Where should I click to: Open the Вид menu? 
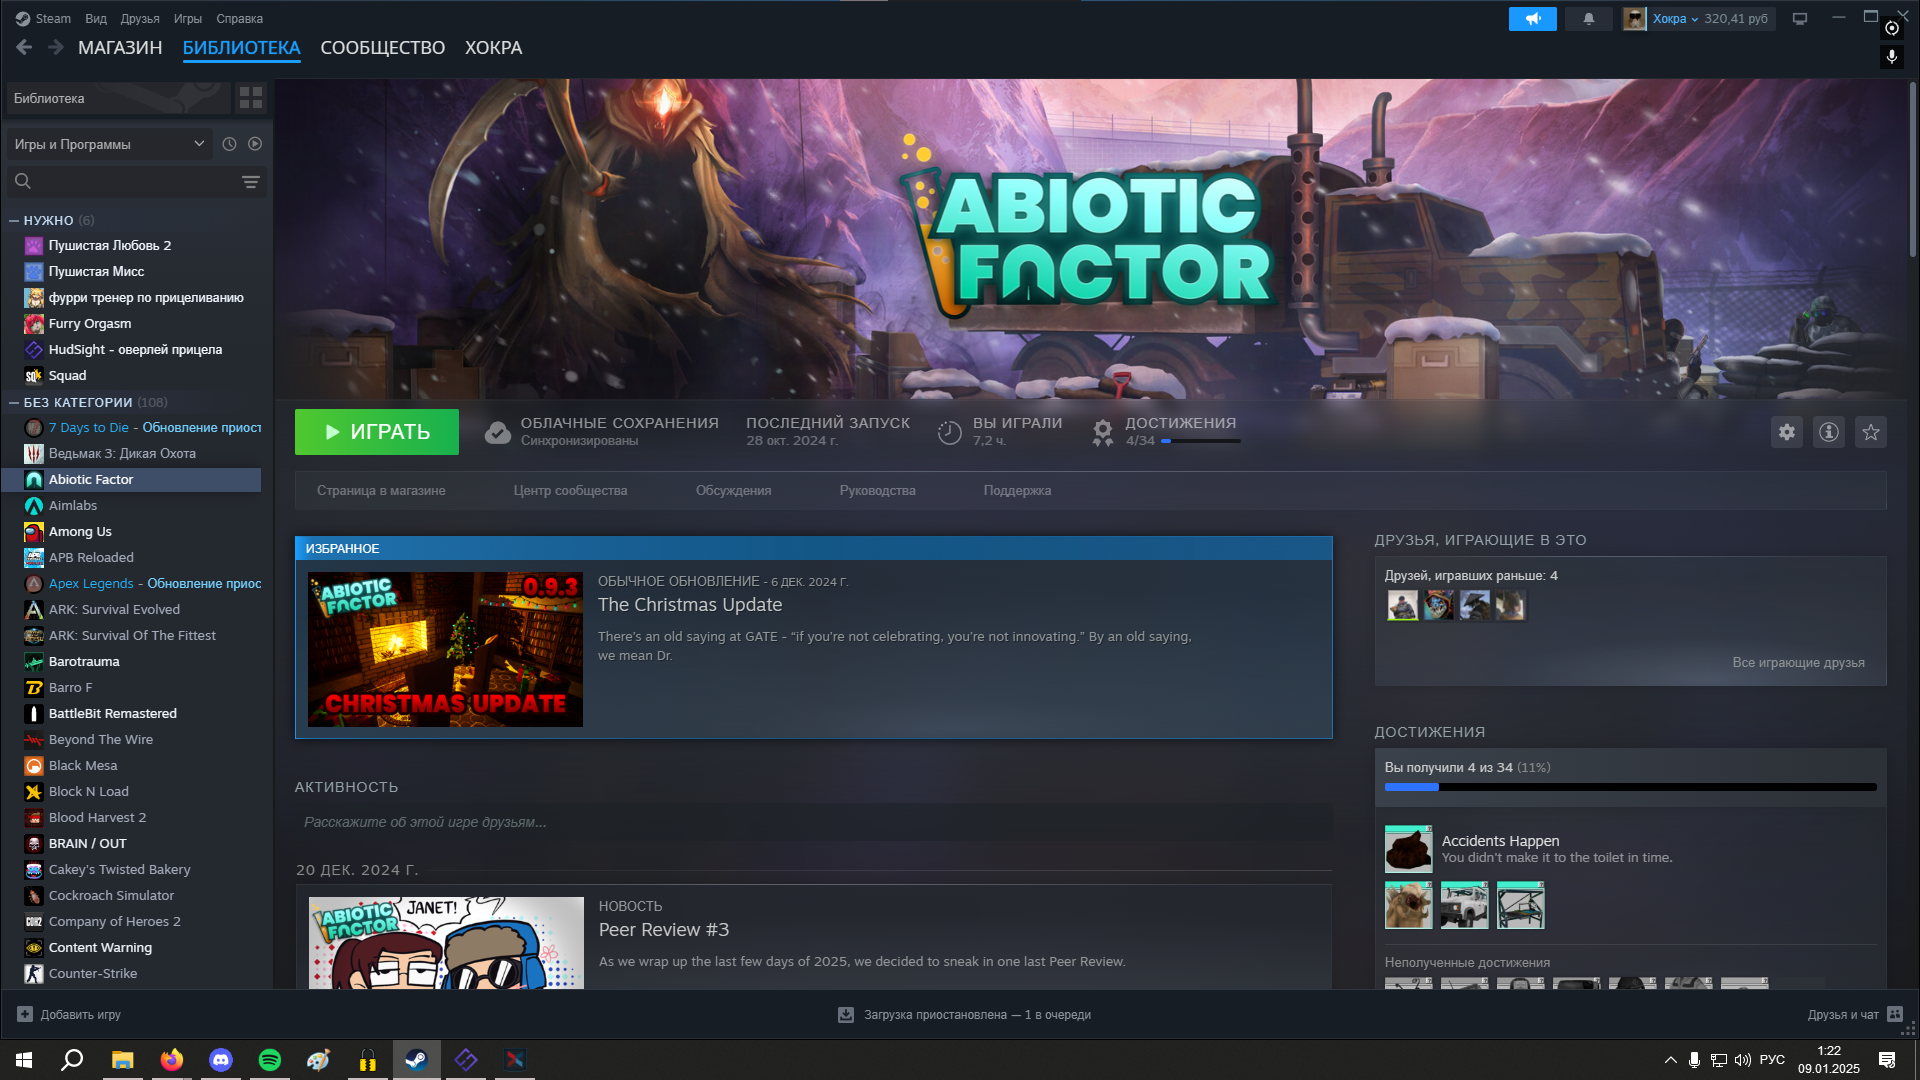click(96, 19)
